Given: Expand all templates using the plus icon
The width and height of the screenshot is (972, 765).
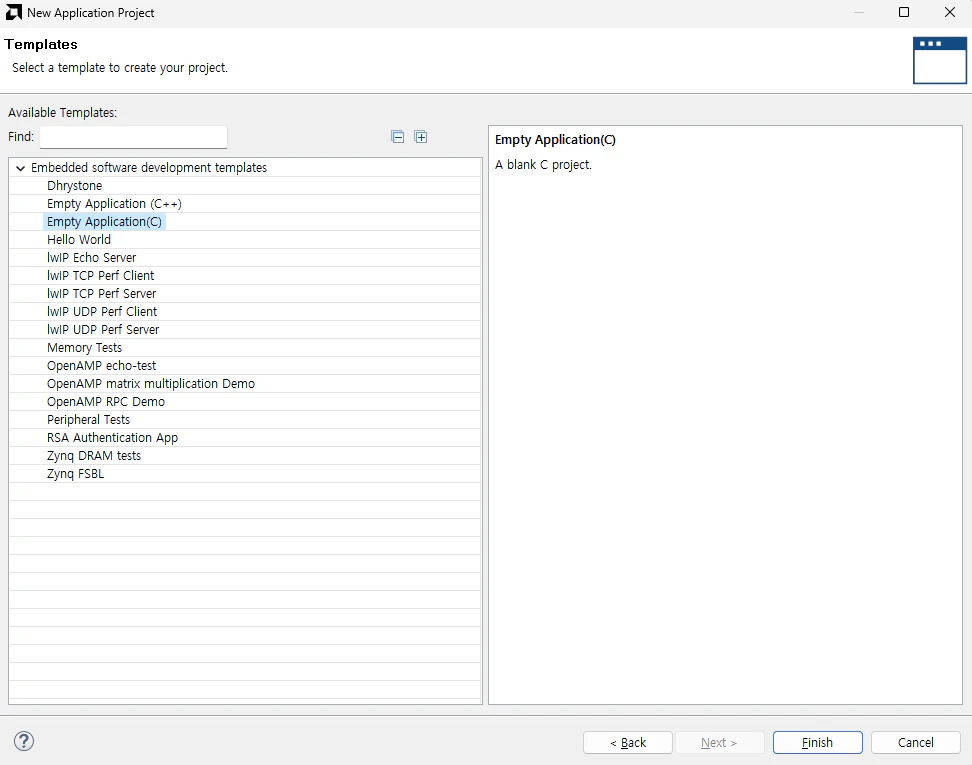Looking at the screenshot, I should 421,136.
